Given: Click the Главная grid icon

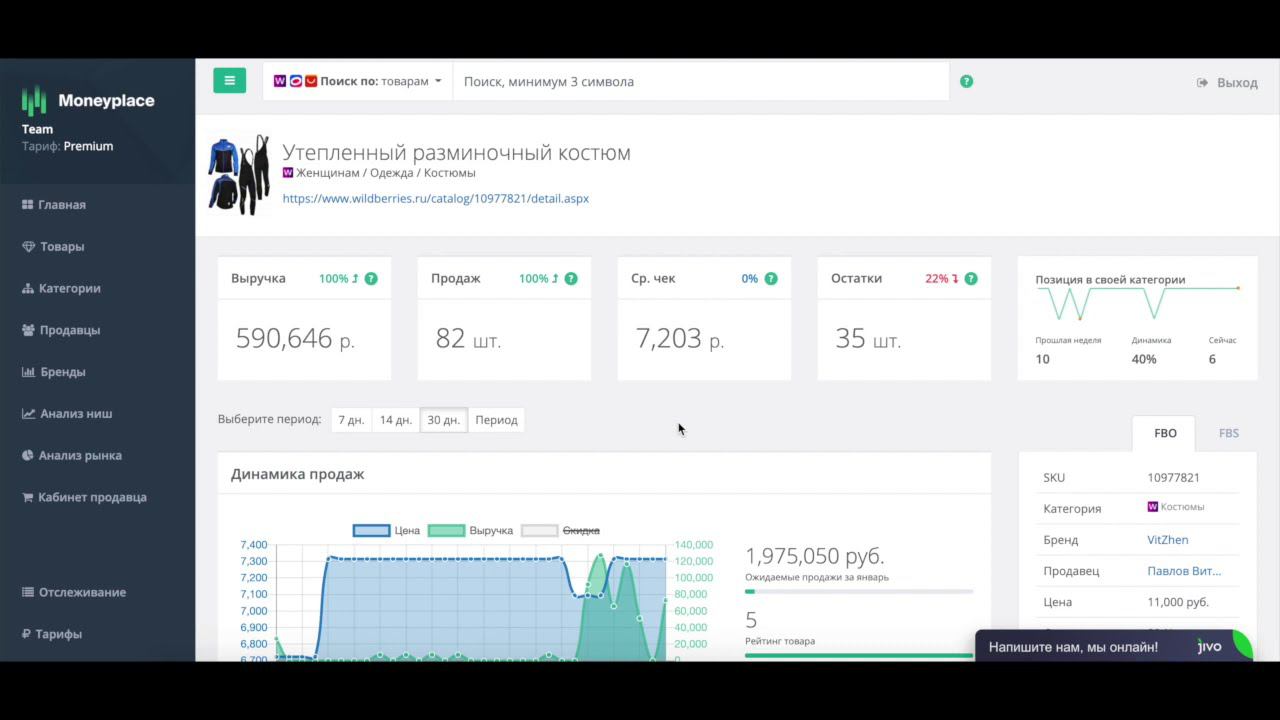Looking at the screenshot, I should (28, 205).
